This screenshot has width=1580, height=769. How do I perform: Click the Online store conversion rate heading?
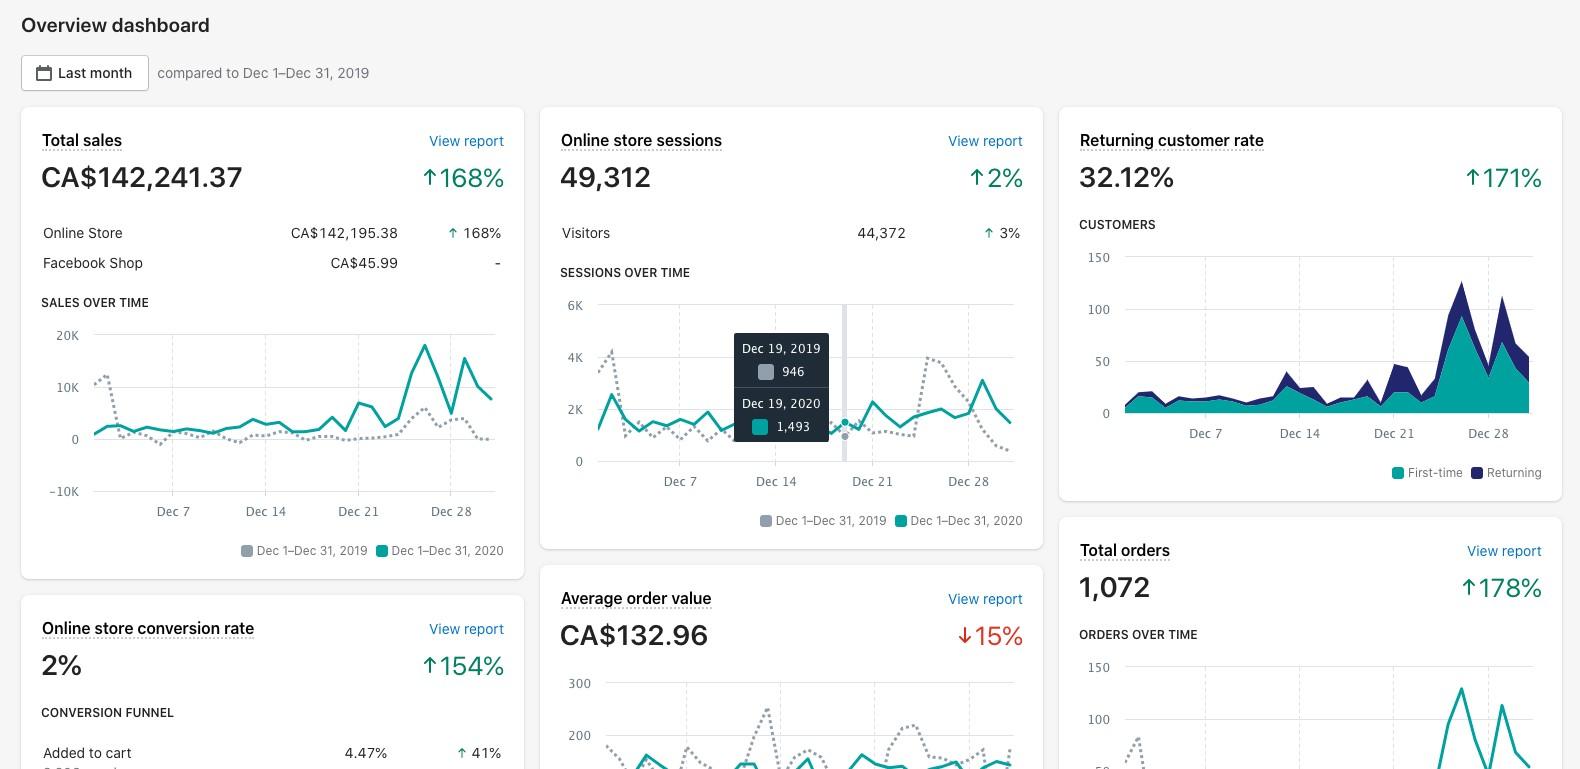tap(148, 628)
